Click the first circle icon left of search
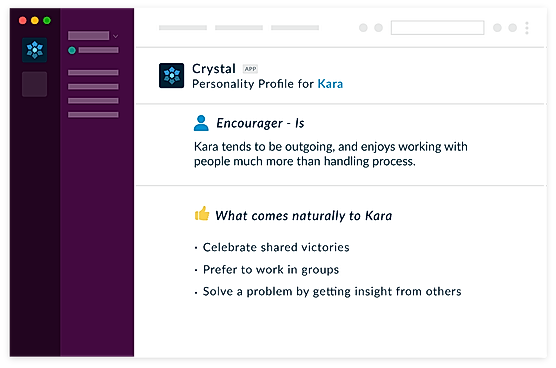This screenshot has height=368, width=556. [x=363, y=28]
